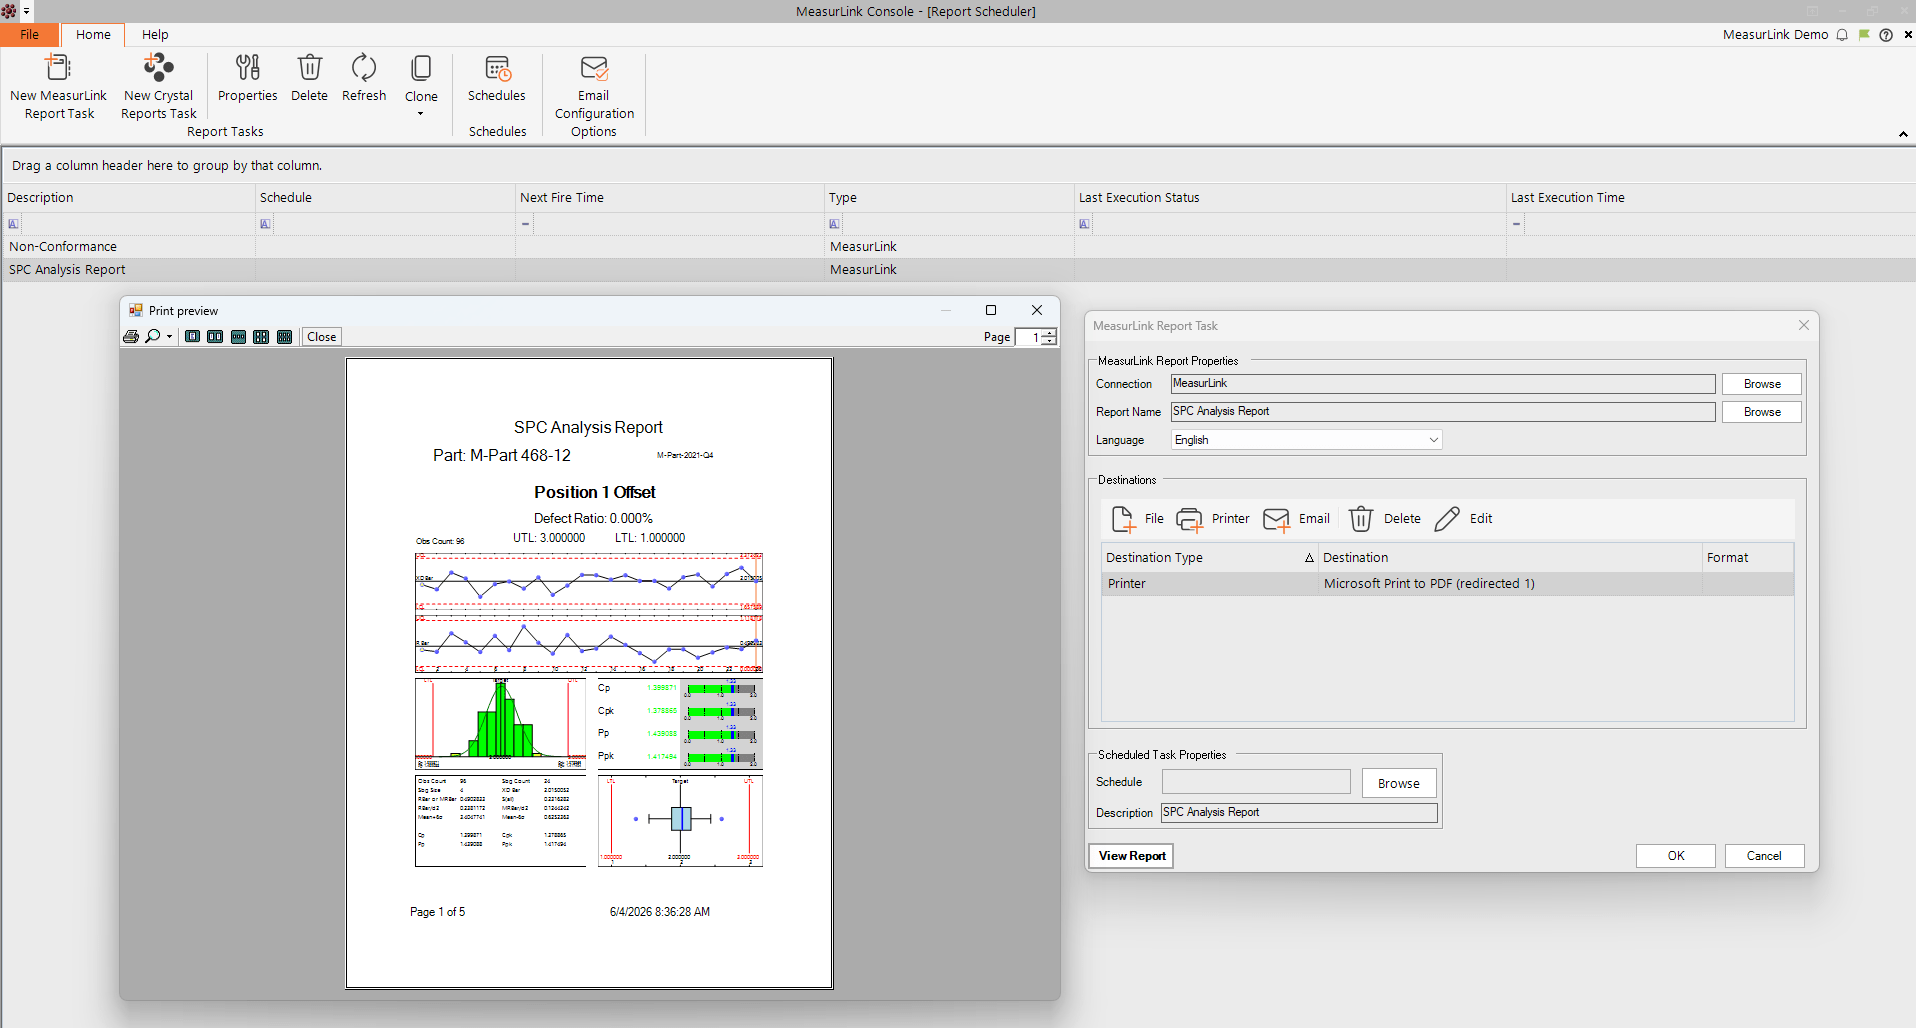The height and width of the screenshot is (1028, 1916).
Task: Select the Microsoft Print to PDF destination row
Action: point(1447,584)
